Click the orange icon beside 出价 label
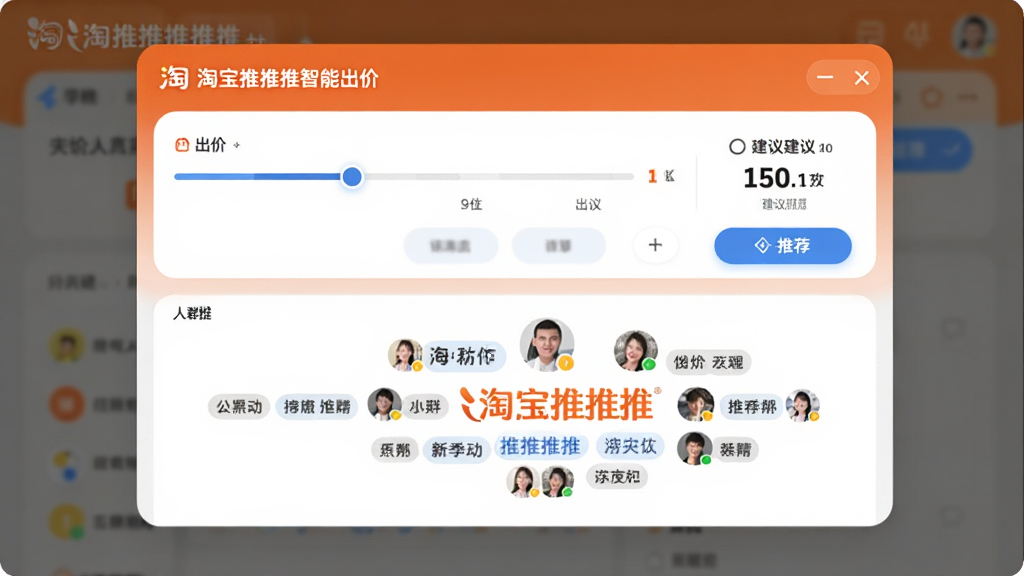 coord(182,145)
